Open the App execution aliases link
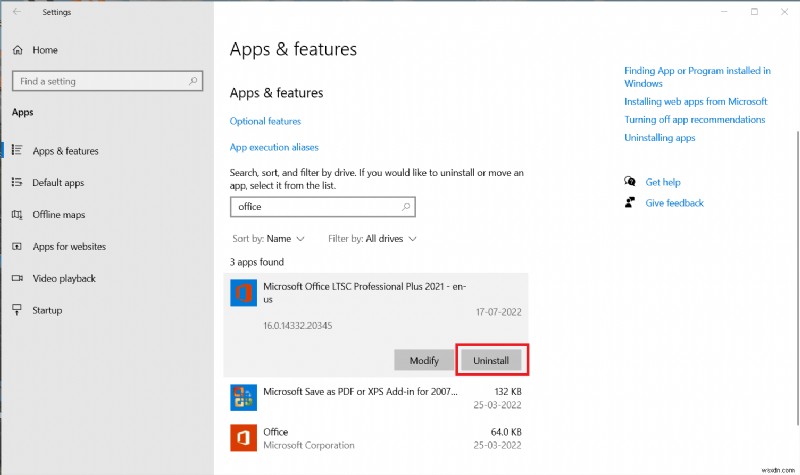800x475 pixels. pyautogui.click(x=274, y=147)
